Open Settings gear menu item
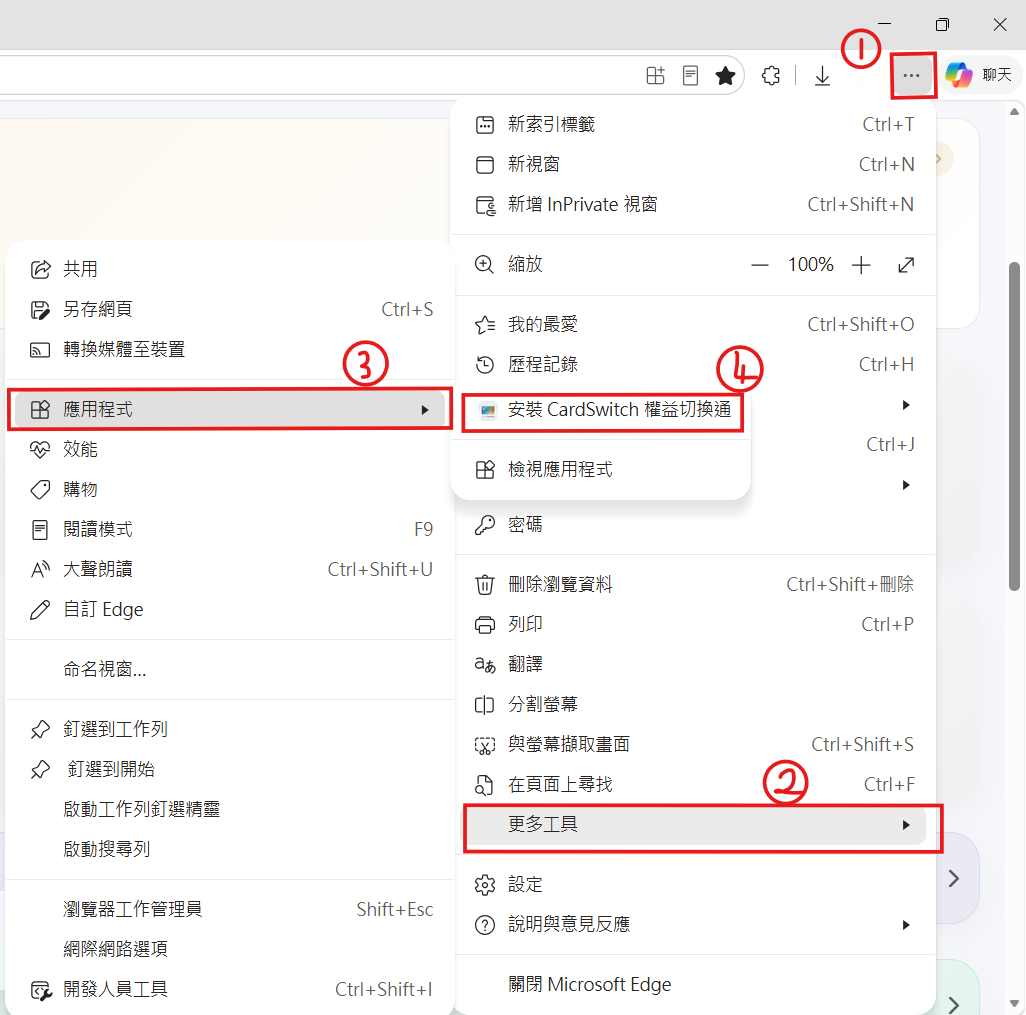The image size is (1026, 1015). 694,885
